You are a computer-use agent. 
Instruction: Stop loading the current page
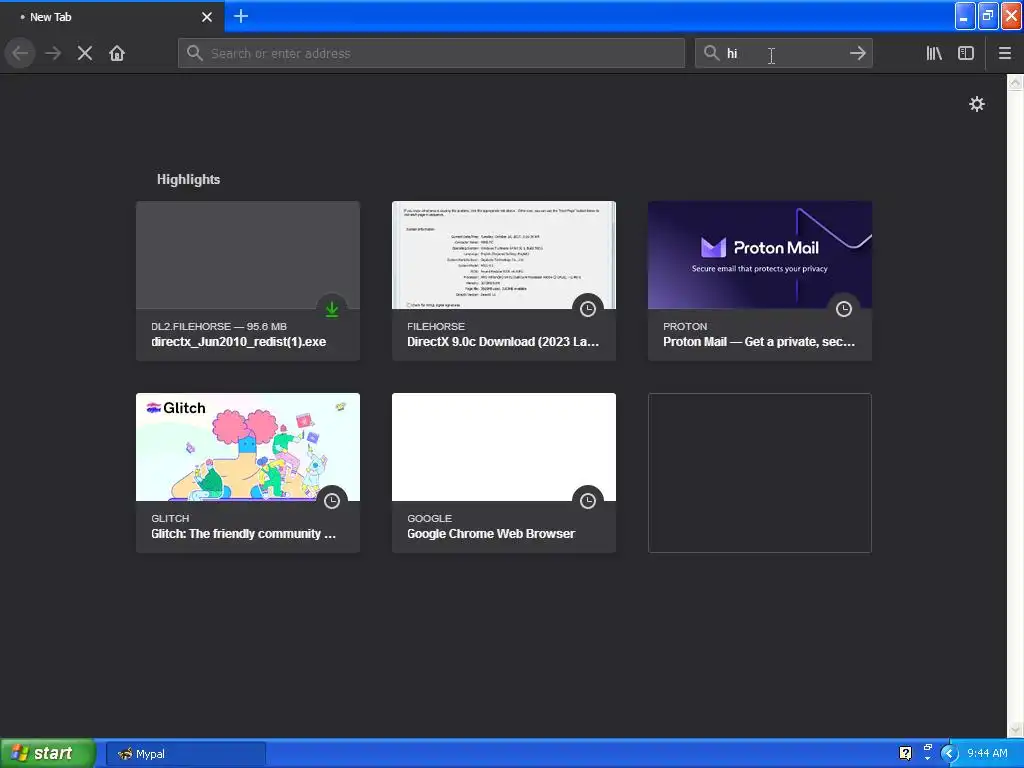tap(85, 53)
